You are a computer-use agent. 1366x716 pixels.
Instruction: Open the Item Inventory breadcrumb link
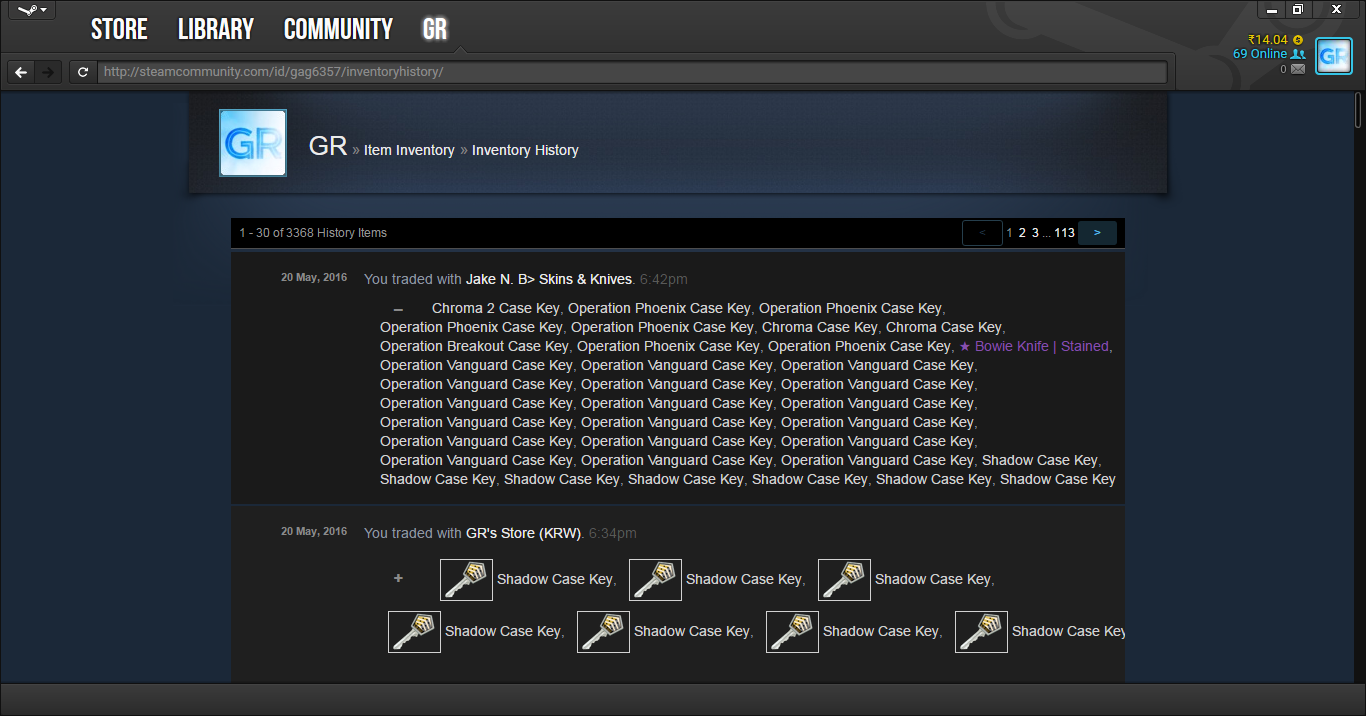point(409,150)
